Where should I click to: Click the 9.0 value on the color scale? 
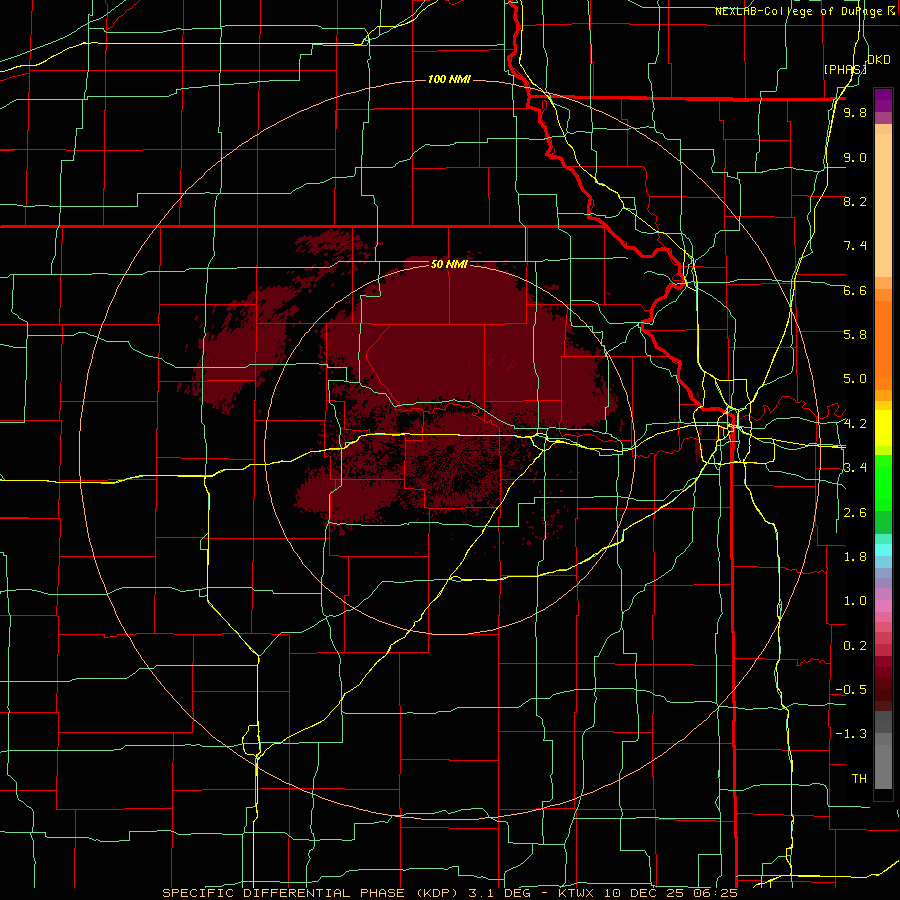pos(855,157)
